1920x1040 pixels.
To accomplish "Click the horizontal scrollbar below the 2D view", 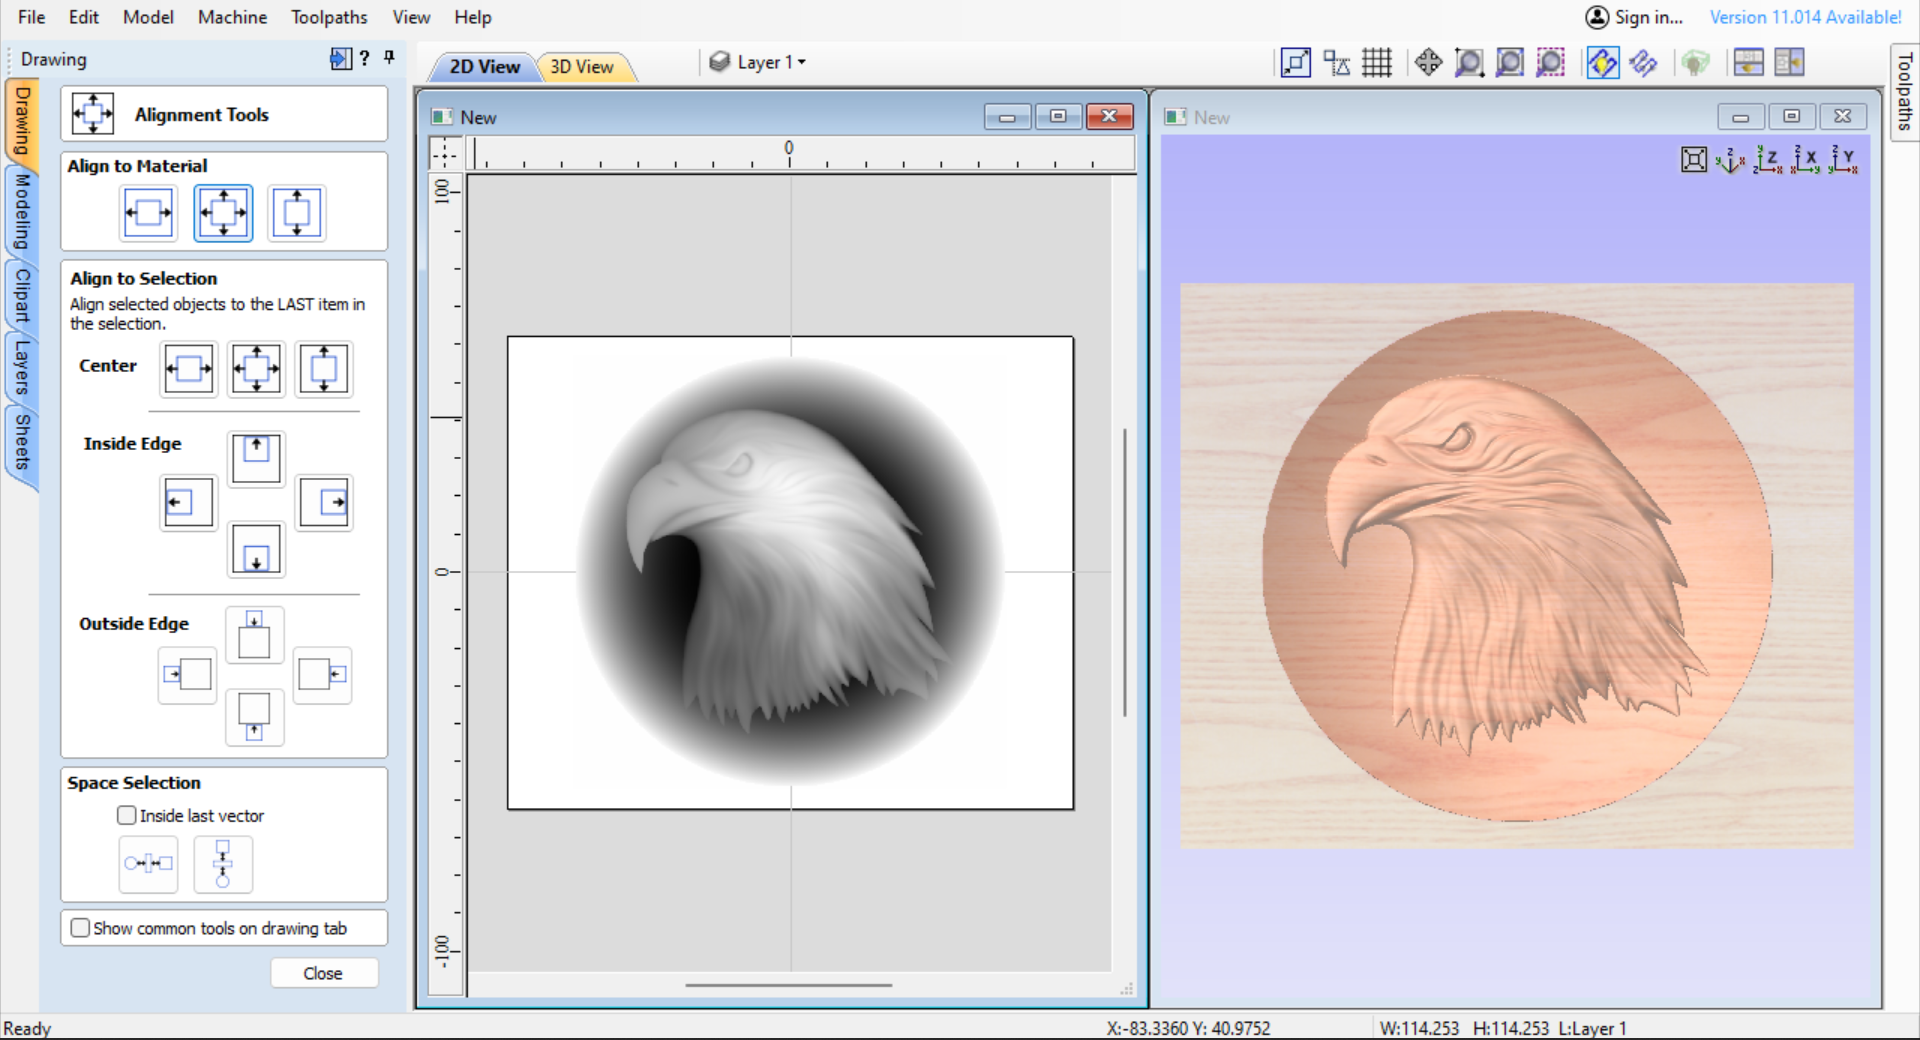I will coord(788,986).
